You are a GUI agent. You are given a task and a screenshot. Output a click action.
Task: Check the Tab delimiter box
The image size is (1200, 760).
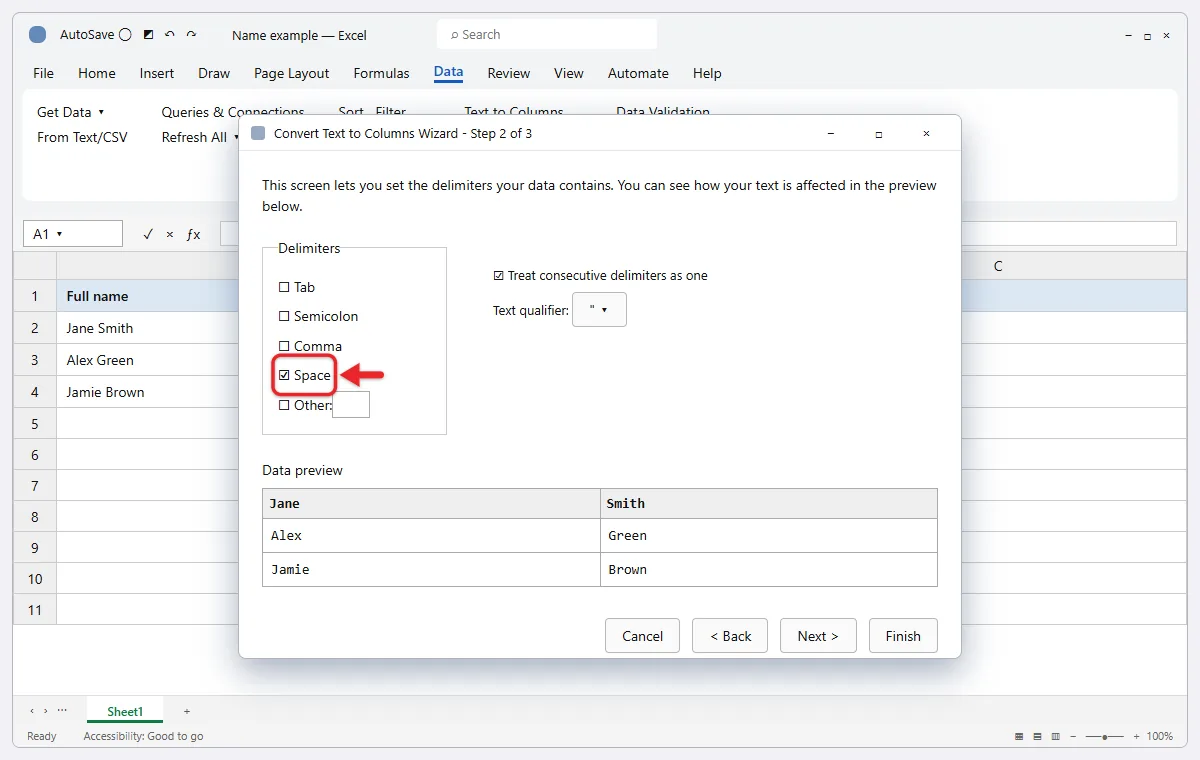point(284,287)
